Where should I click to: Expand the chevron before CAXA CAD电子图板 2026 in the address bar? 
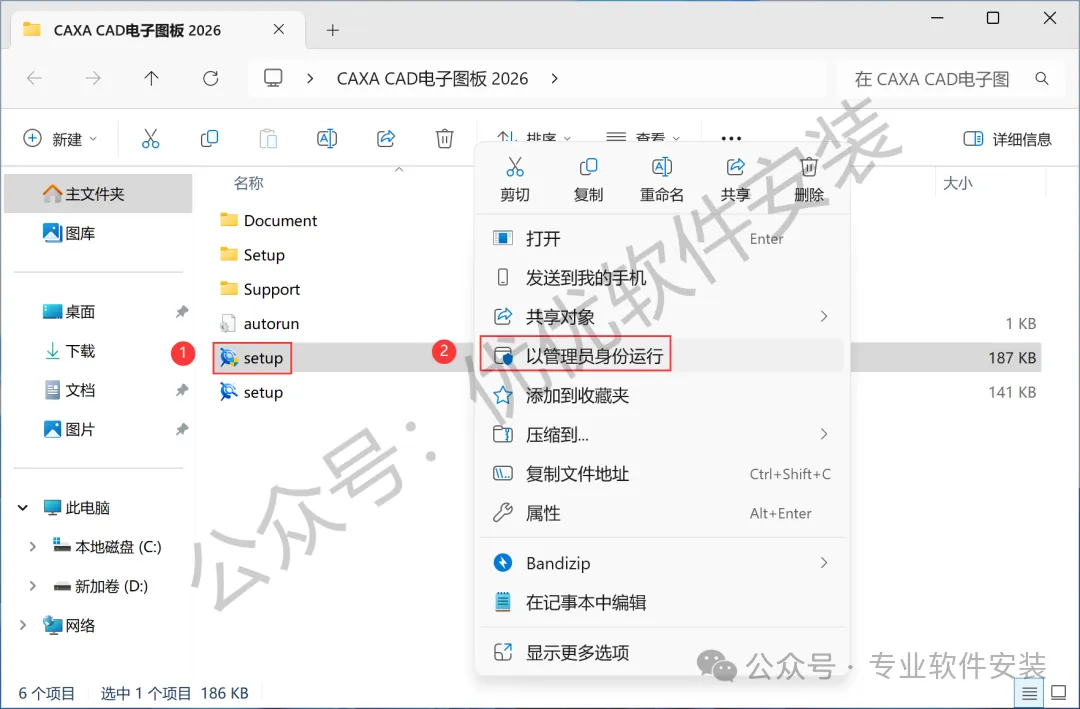click(x=310, y=79)
